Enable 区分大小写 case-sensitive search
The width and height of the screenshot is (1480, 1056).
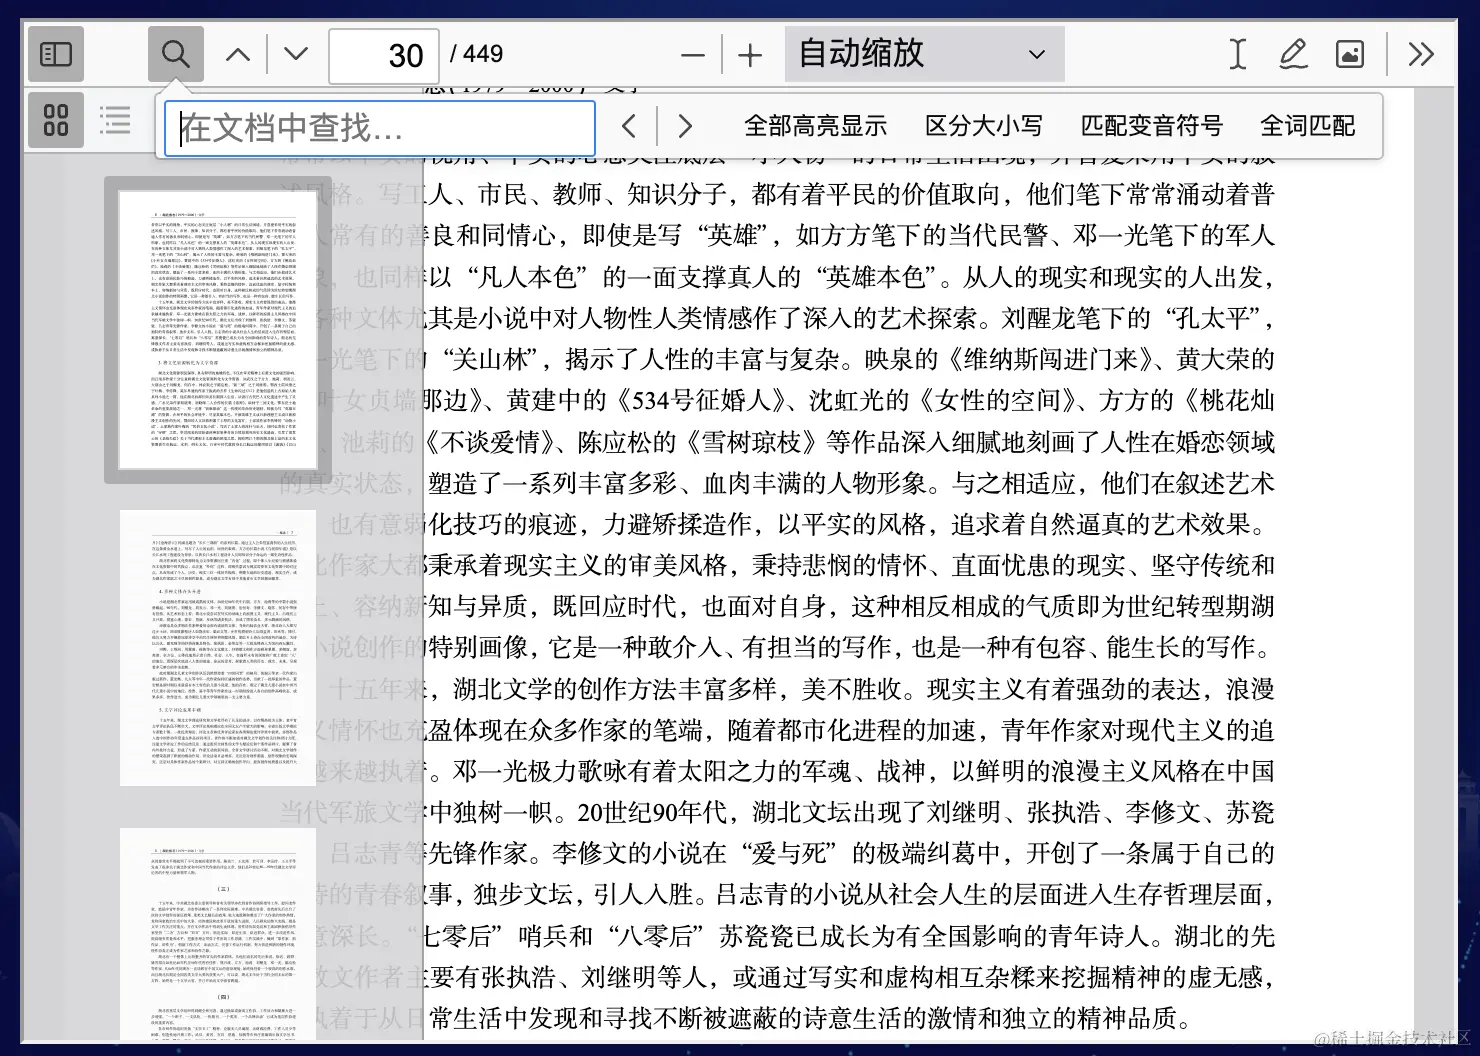point(983,125)
